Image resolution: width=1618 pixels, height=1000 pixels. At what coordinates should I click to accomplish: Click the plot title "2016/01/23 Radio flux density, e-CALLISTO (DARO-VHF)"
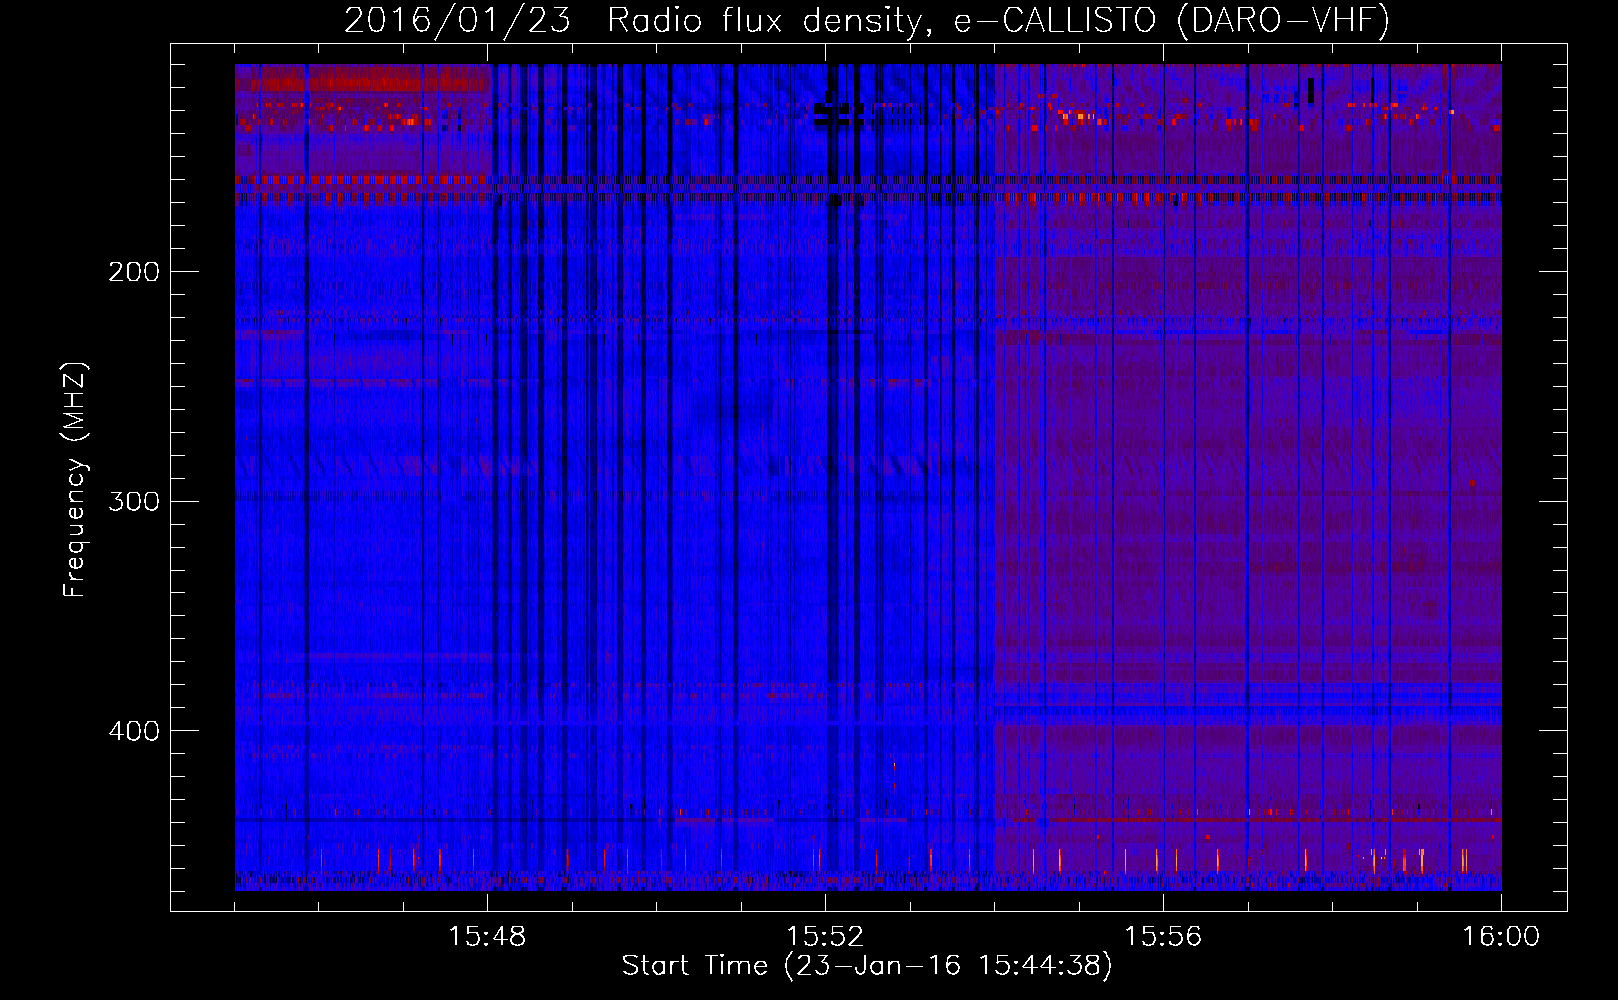[x=867, y=21]
